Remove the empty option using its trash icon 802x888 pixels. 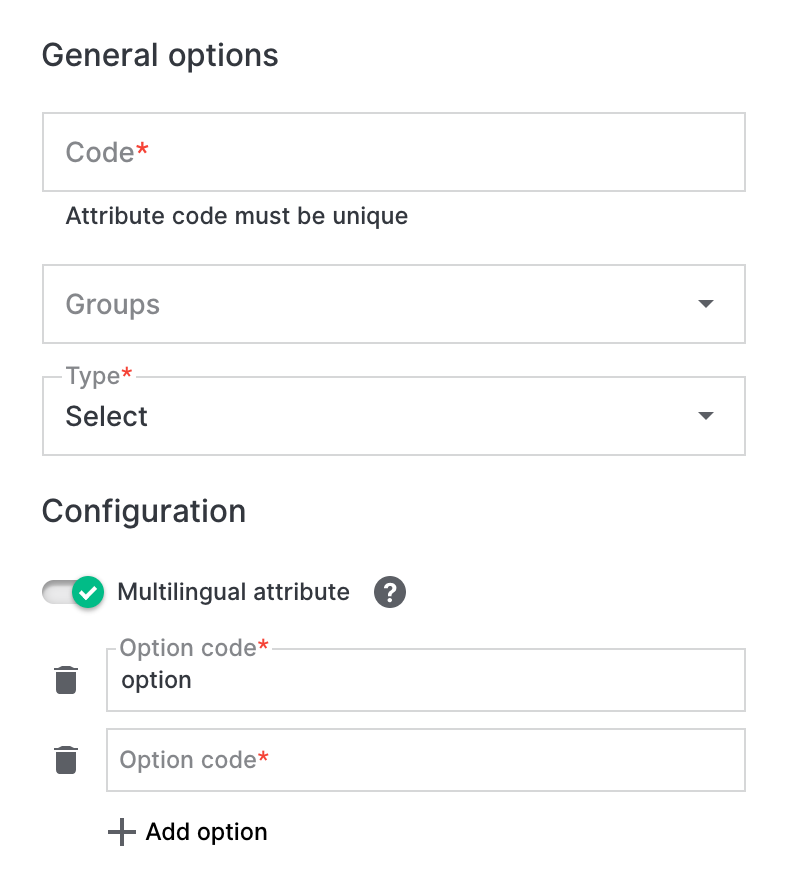[x=66, y=760]
